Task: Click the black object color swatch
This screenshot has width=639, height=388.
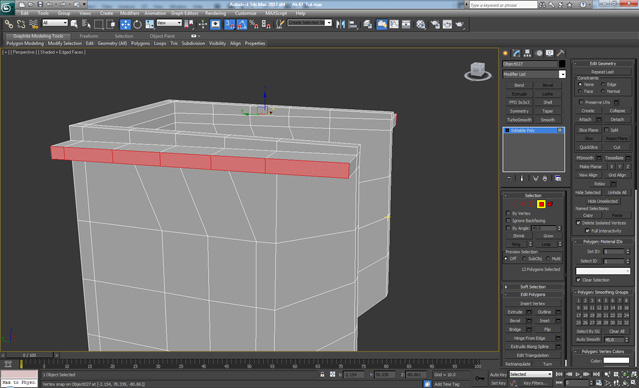Action: (x=562, y=64)
